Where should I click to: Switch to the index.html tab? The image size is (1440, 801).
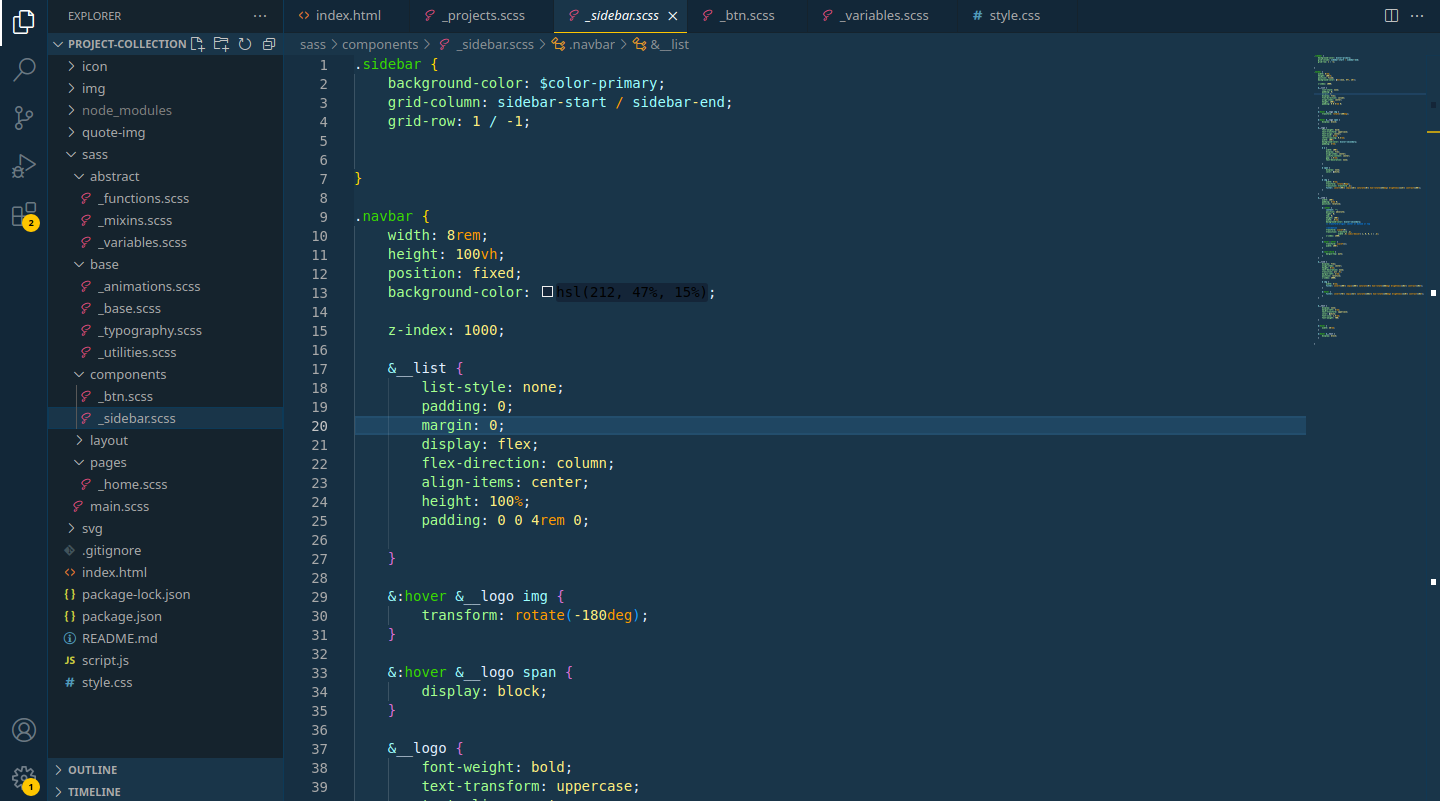click(348, 16)
